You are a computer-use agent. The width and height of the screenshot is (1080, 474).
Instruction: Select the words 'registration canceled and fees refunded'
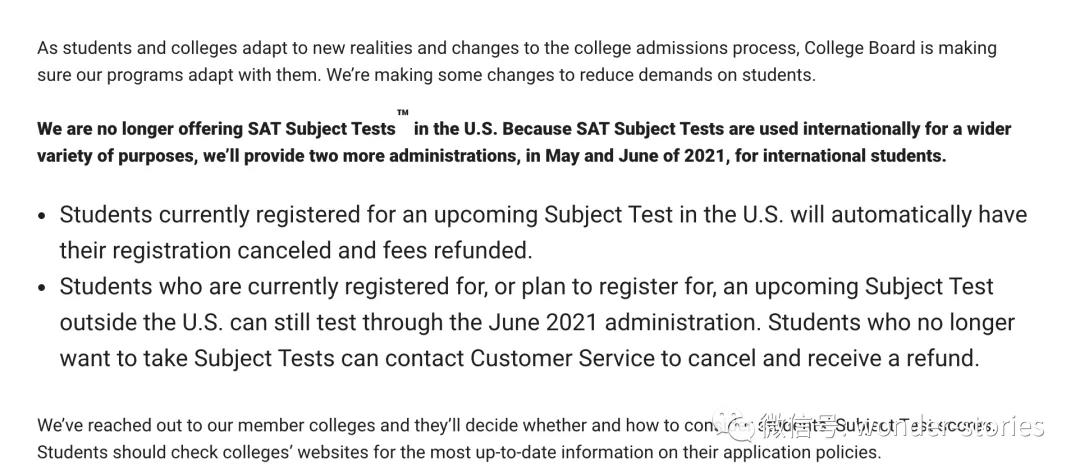coord(322,251)
